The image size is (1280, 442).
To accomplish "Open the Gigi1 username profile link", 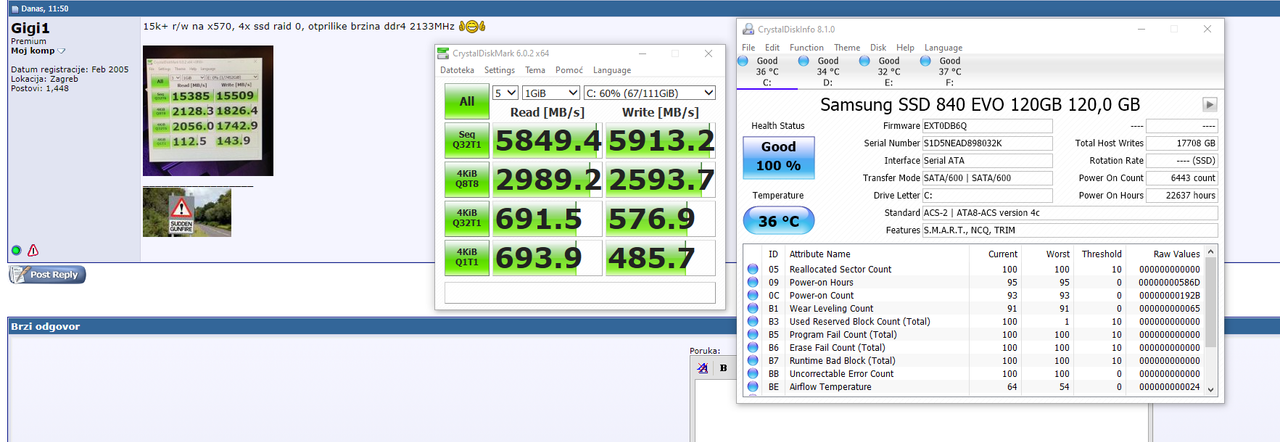I will (x=31, y=28).
